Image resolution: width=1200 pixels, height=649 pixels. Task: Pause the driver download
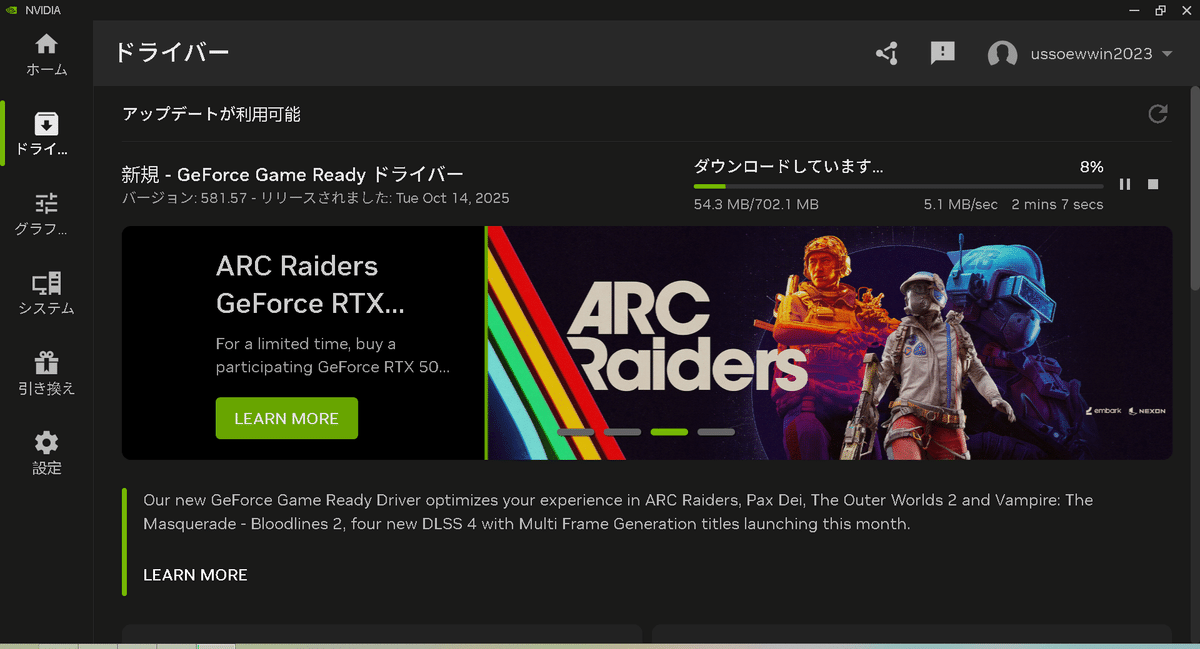click(x=1125, y=184)
